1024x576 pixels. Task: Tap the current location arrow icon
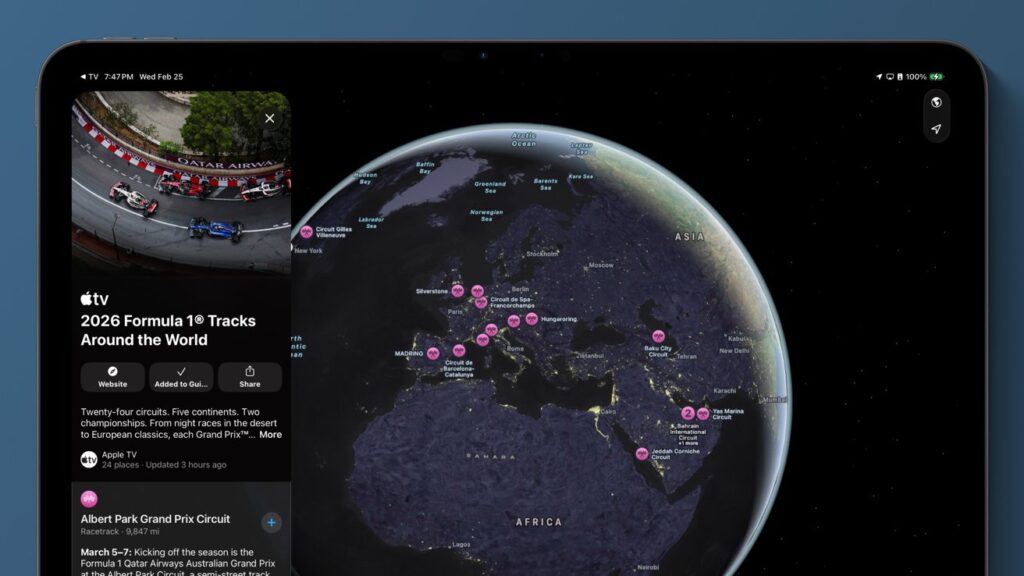[934, 129]
